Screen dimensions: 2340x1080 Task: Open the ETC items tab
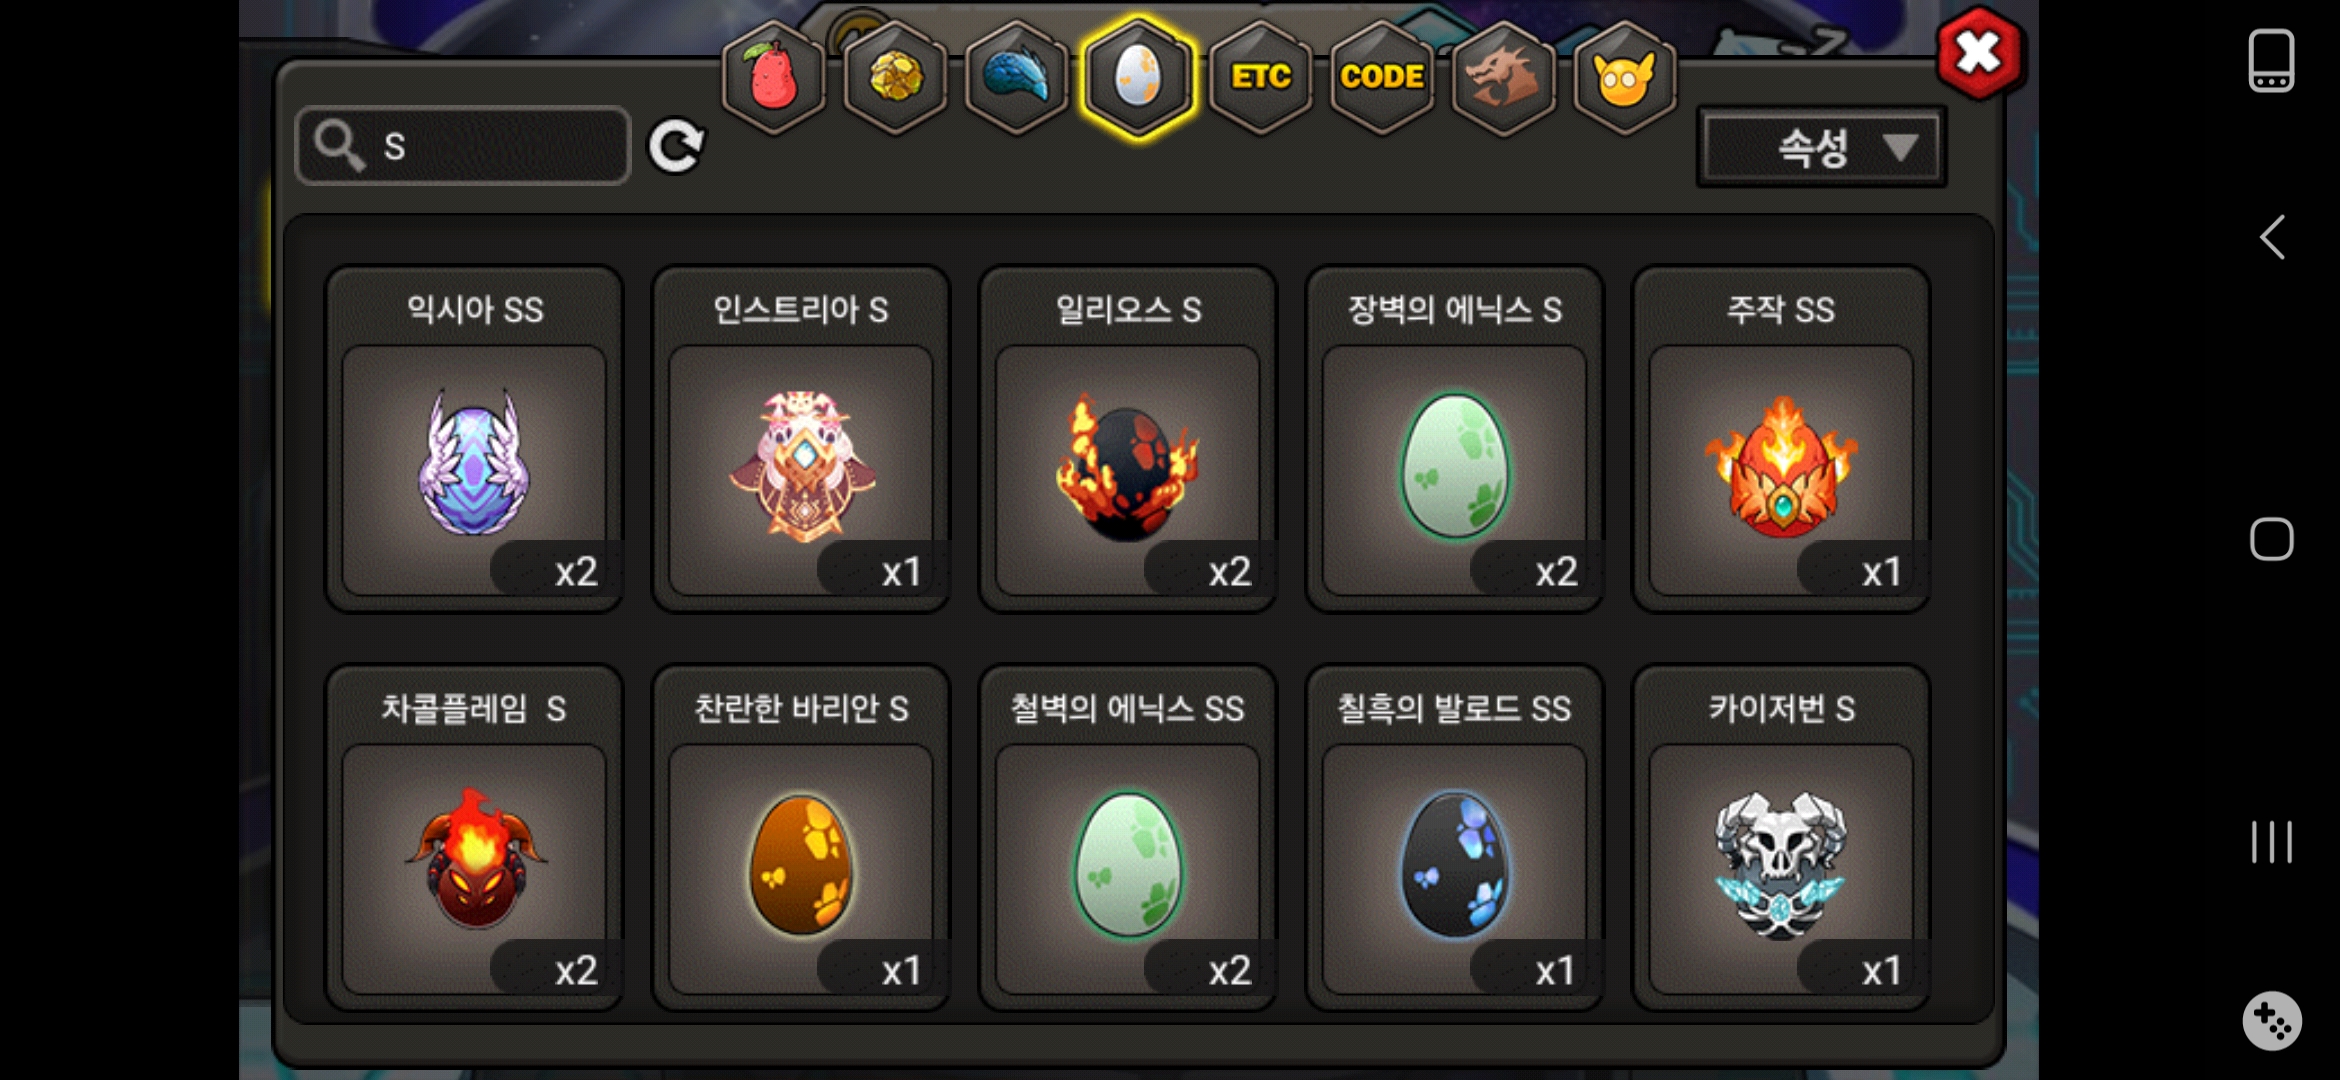pos(1260,77)
